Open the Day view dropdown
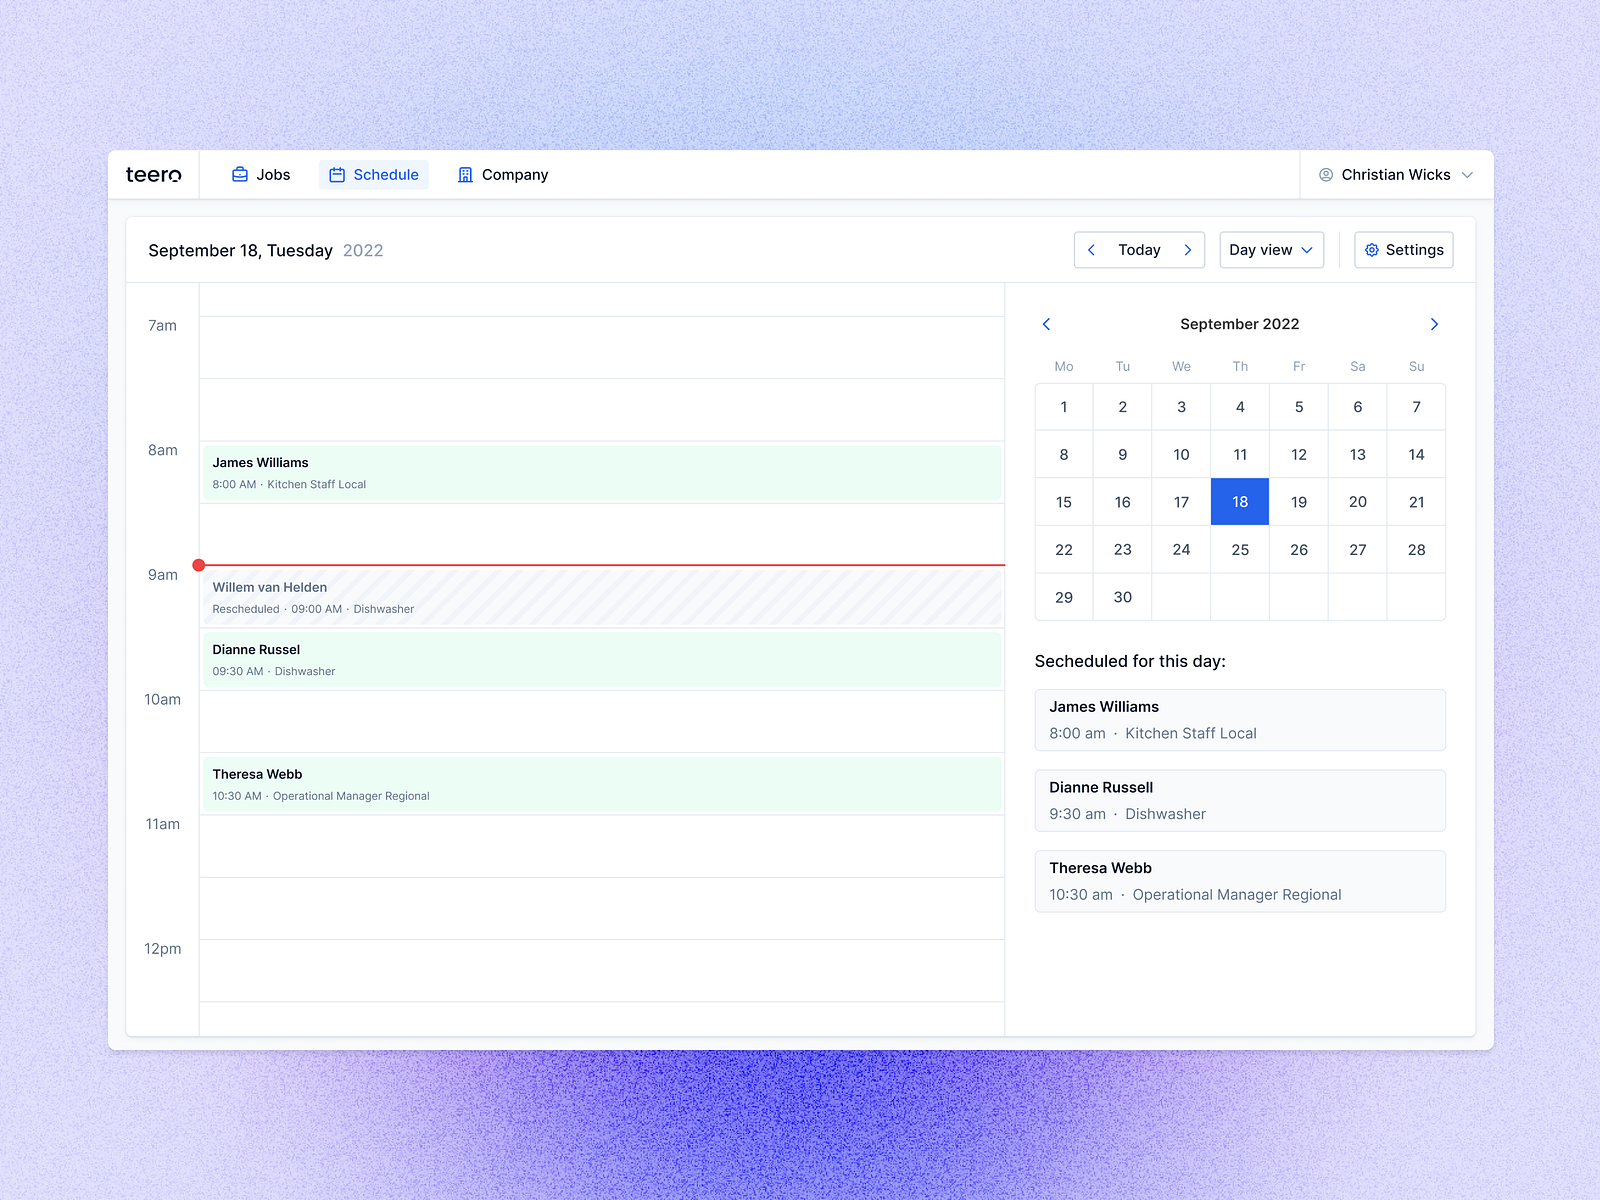The image size is (1600, 1200). (x=1271, y=250)
